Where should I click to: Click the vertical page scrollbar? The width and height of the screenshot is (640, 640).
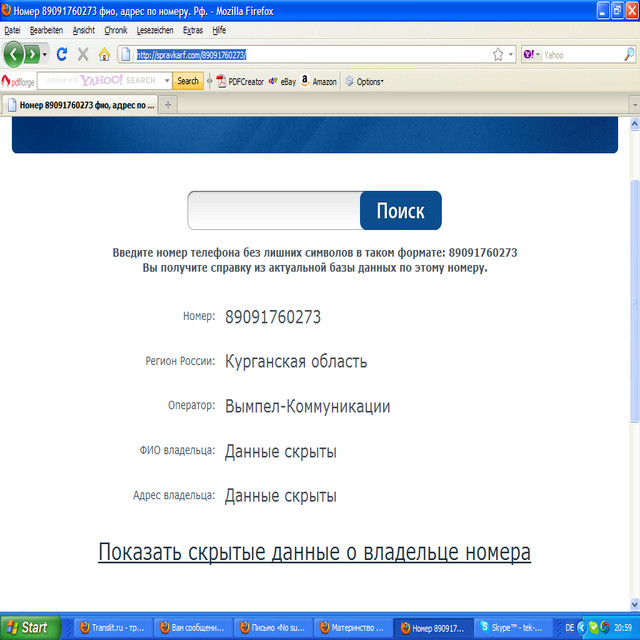point(634,300)
